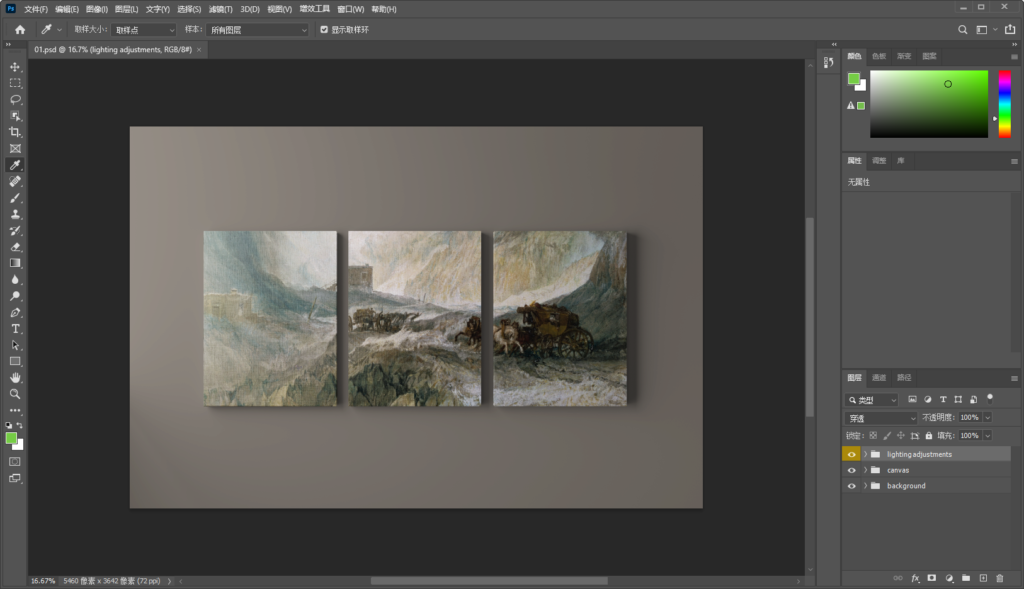Click the foreground color swatch in toolbar
The width and height of the screenshot is (1024, 589).
tap(11, 439)
